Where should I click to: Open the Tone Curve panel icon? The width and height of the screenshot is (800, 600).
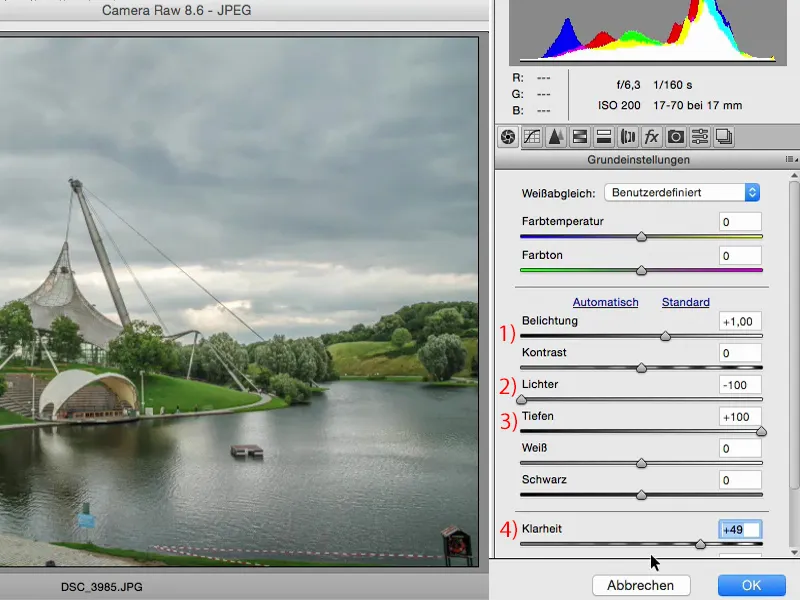click(532, 137)
